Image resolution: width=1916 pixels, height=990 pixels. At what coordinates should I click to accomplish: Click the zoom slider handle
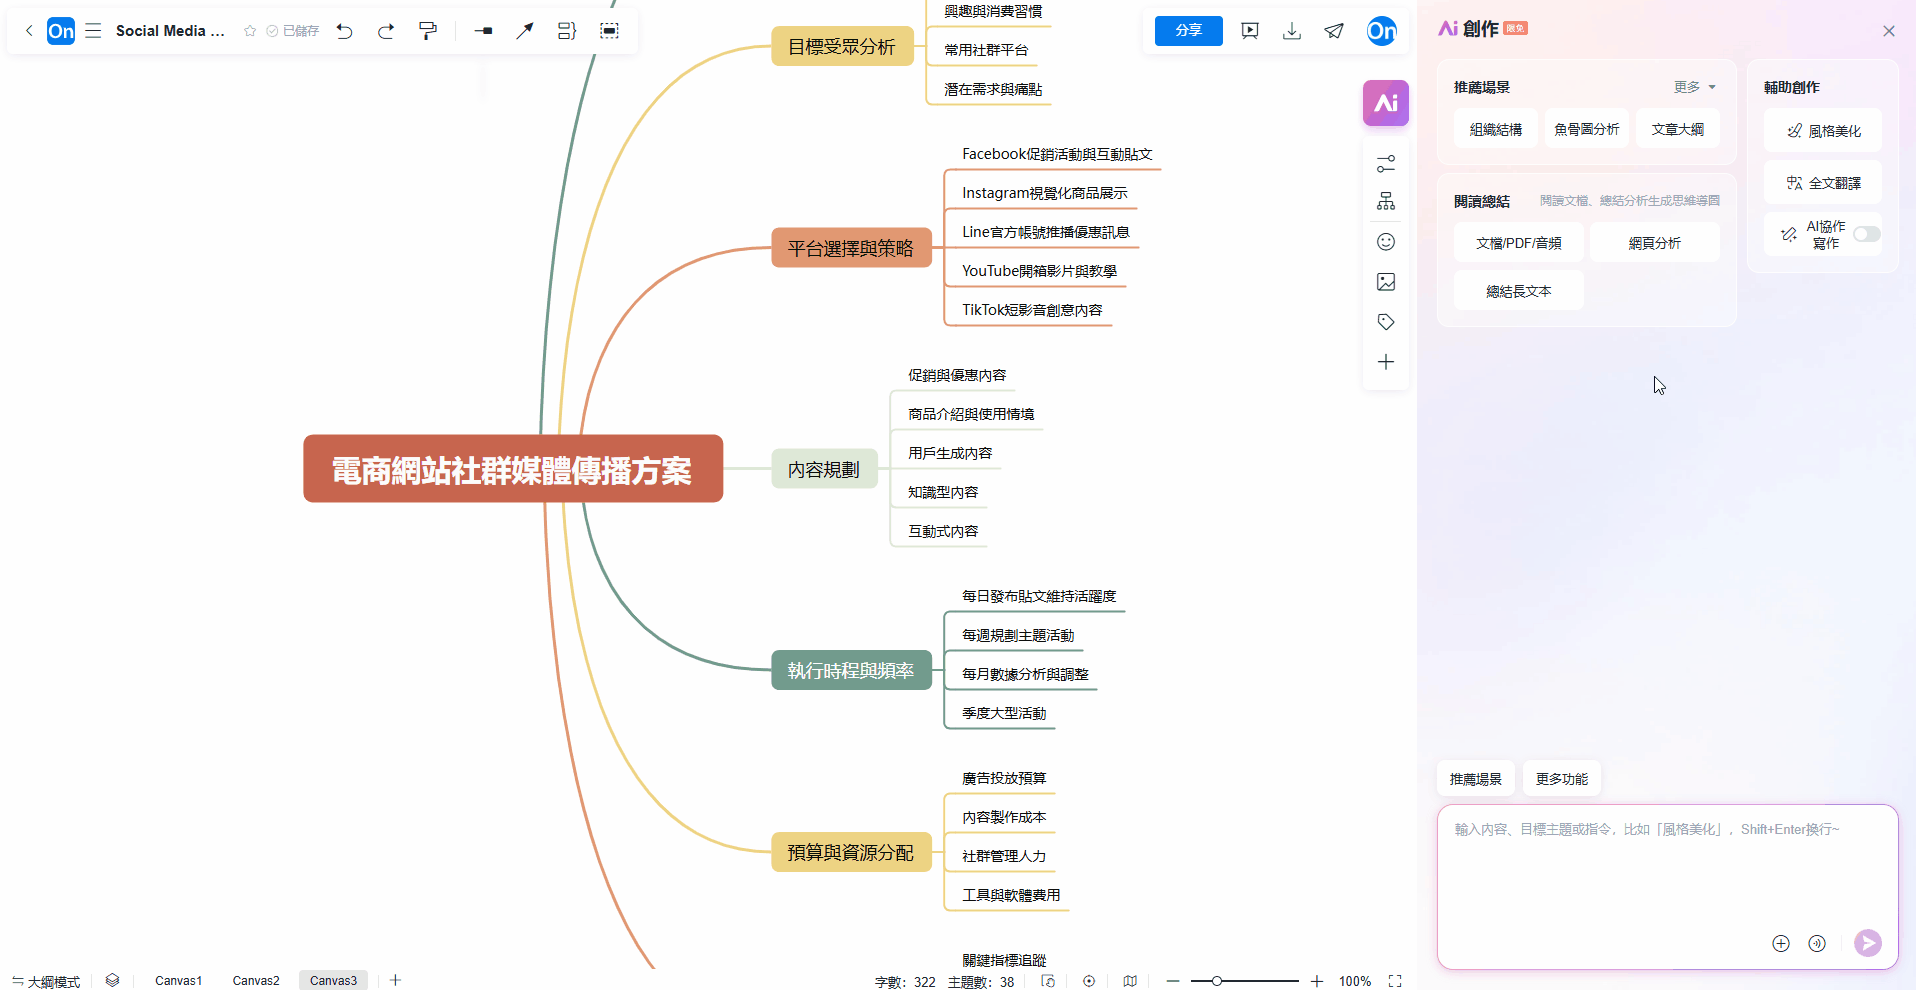tap(1217, 981)
